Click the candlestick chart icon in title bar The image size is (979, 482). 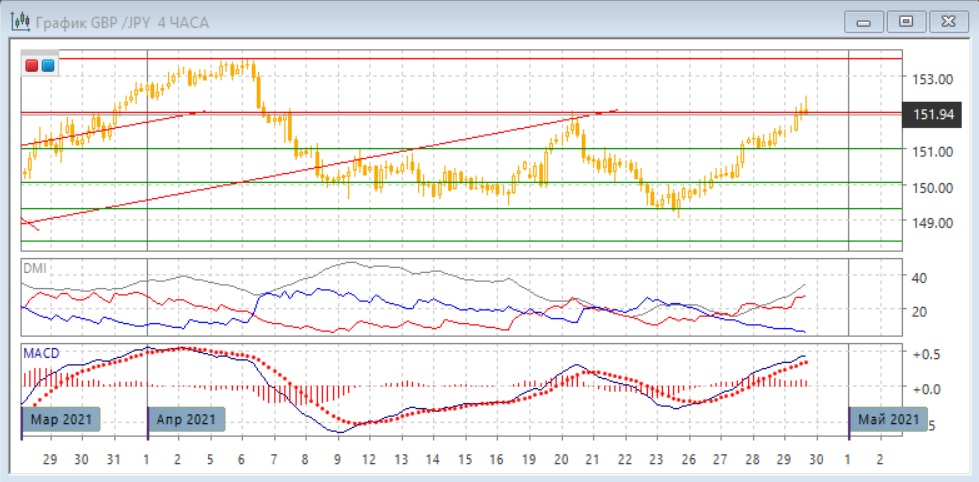click(x=19, y=21)
